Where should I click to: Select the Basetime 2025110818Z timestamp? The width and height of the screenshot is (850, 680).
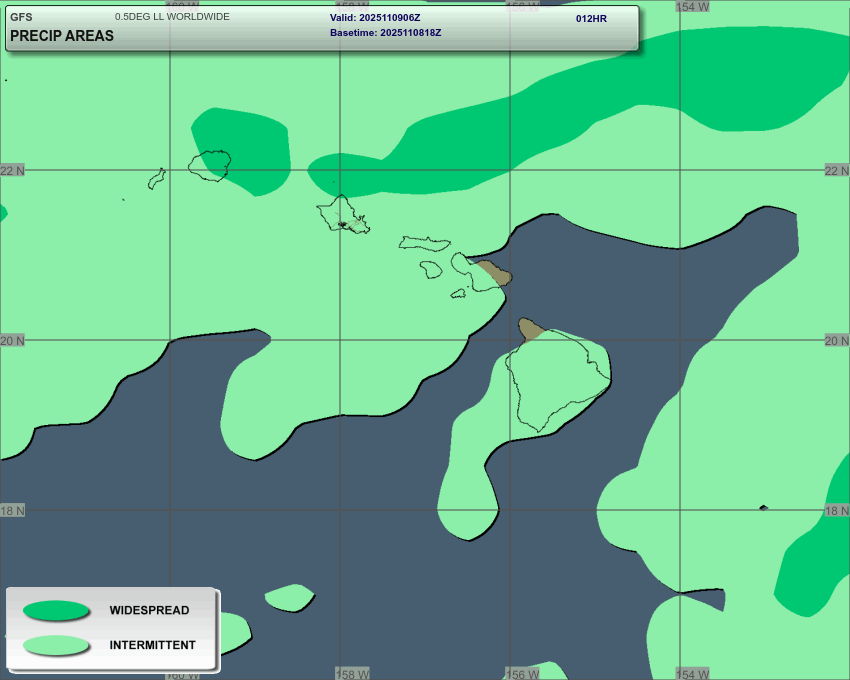385,33
